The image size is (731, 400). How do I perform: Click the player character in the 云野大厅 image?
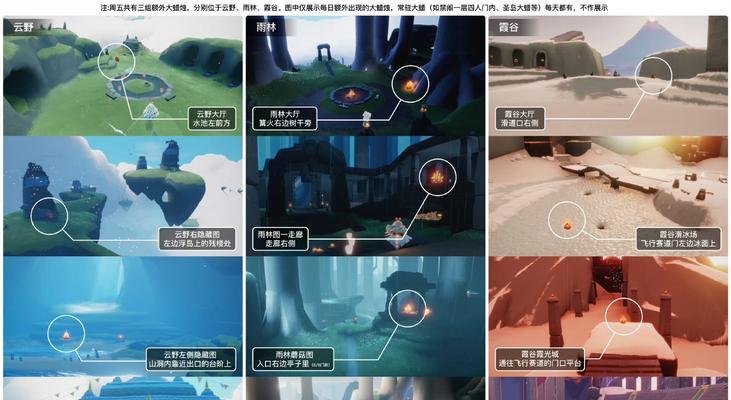click(x=150, y=112)
